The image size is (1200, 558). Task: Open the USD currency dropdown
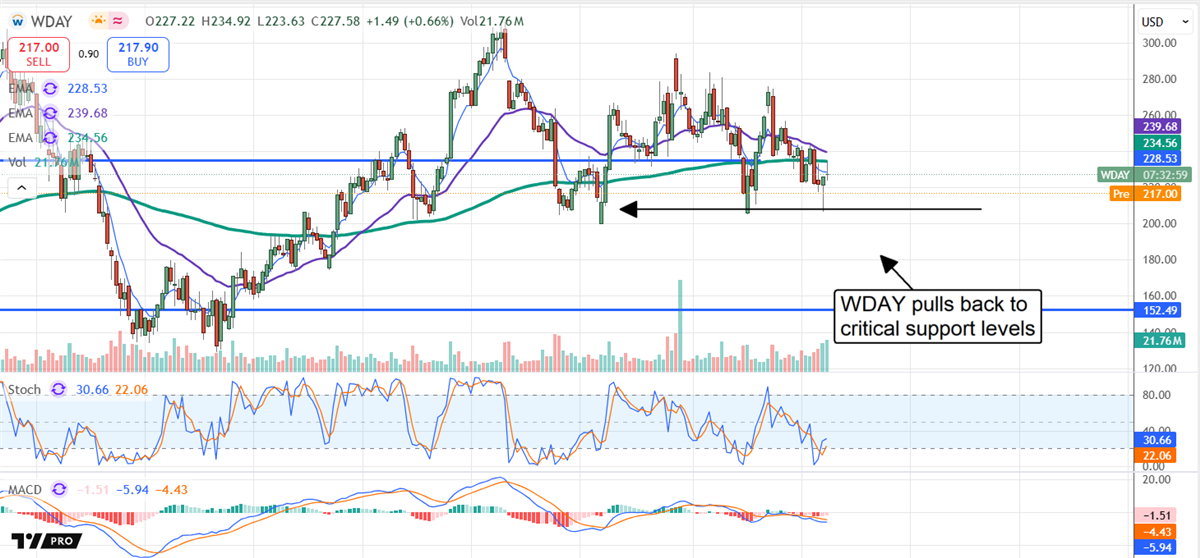click(x=1162, y=21)
